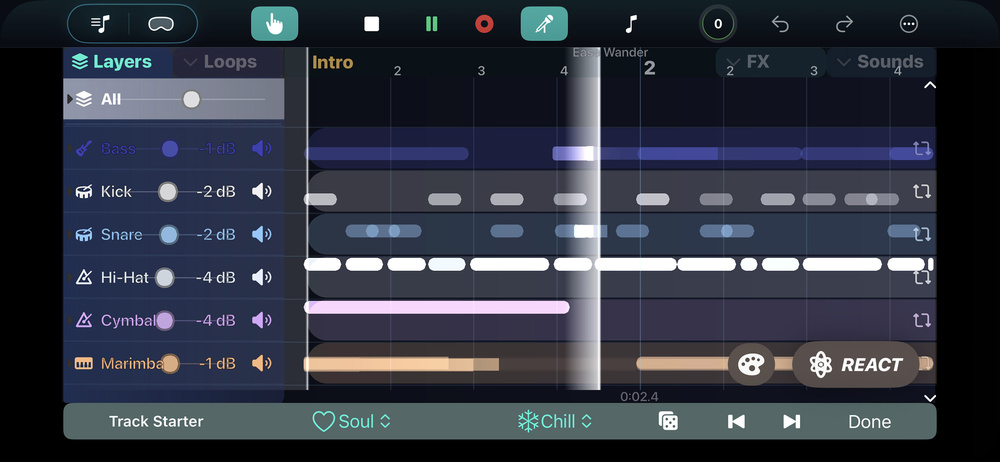Mute the Kick layer speaker
This screenshot has height=462, width=1000.
point(262,191)
